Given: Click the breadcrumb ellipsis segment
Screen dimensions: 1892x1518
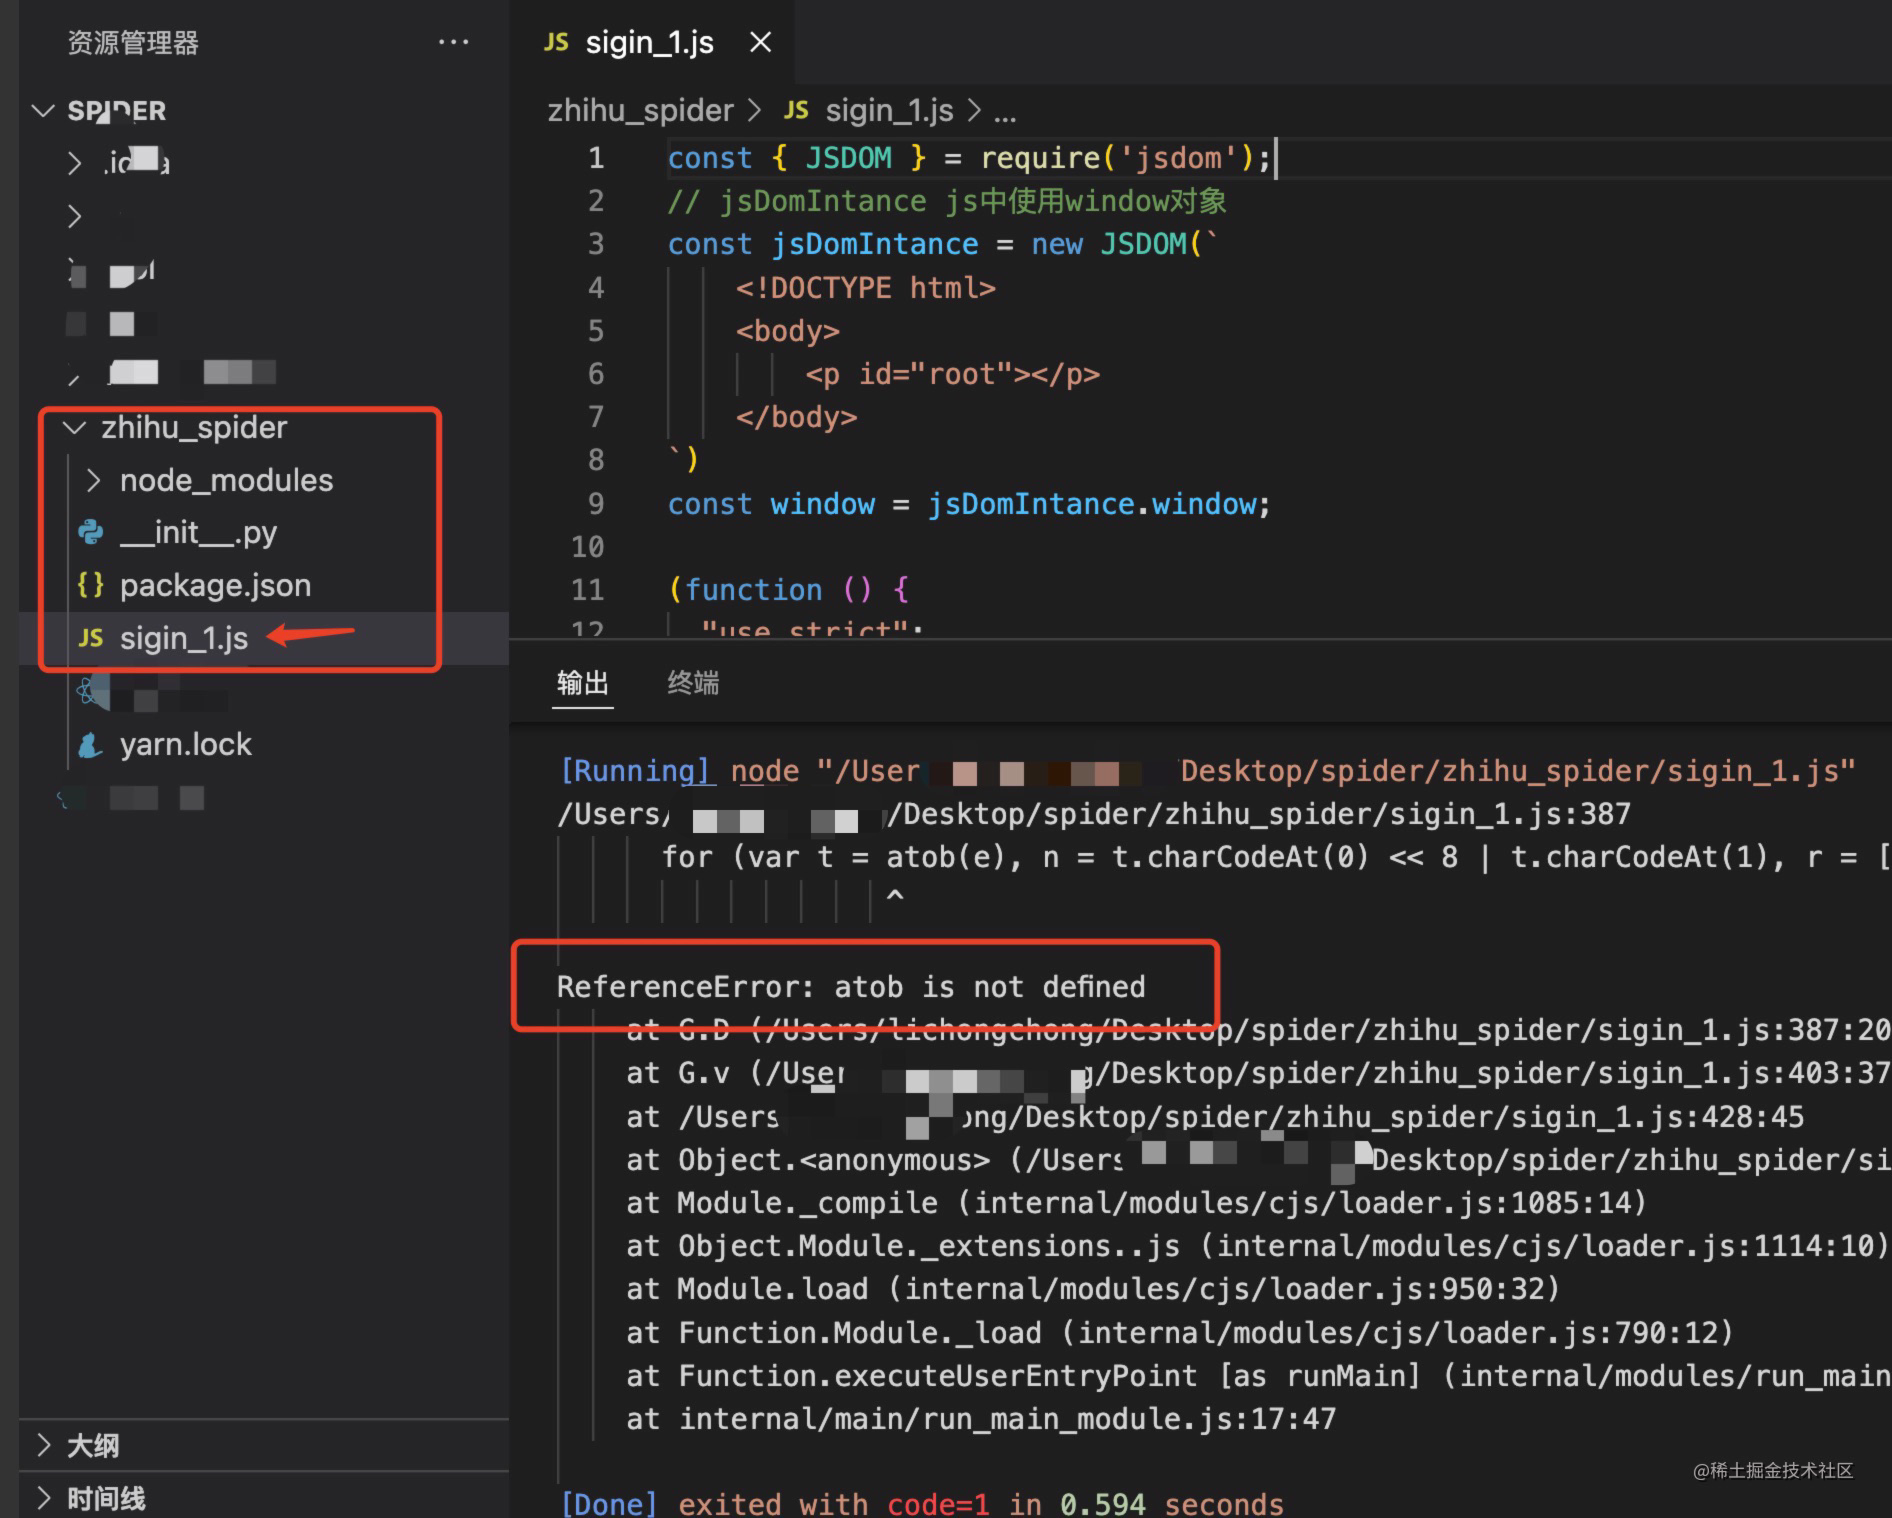Looking at the screenshot, I should 1005,112.
